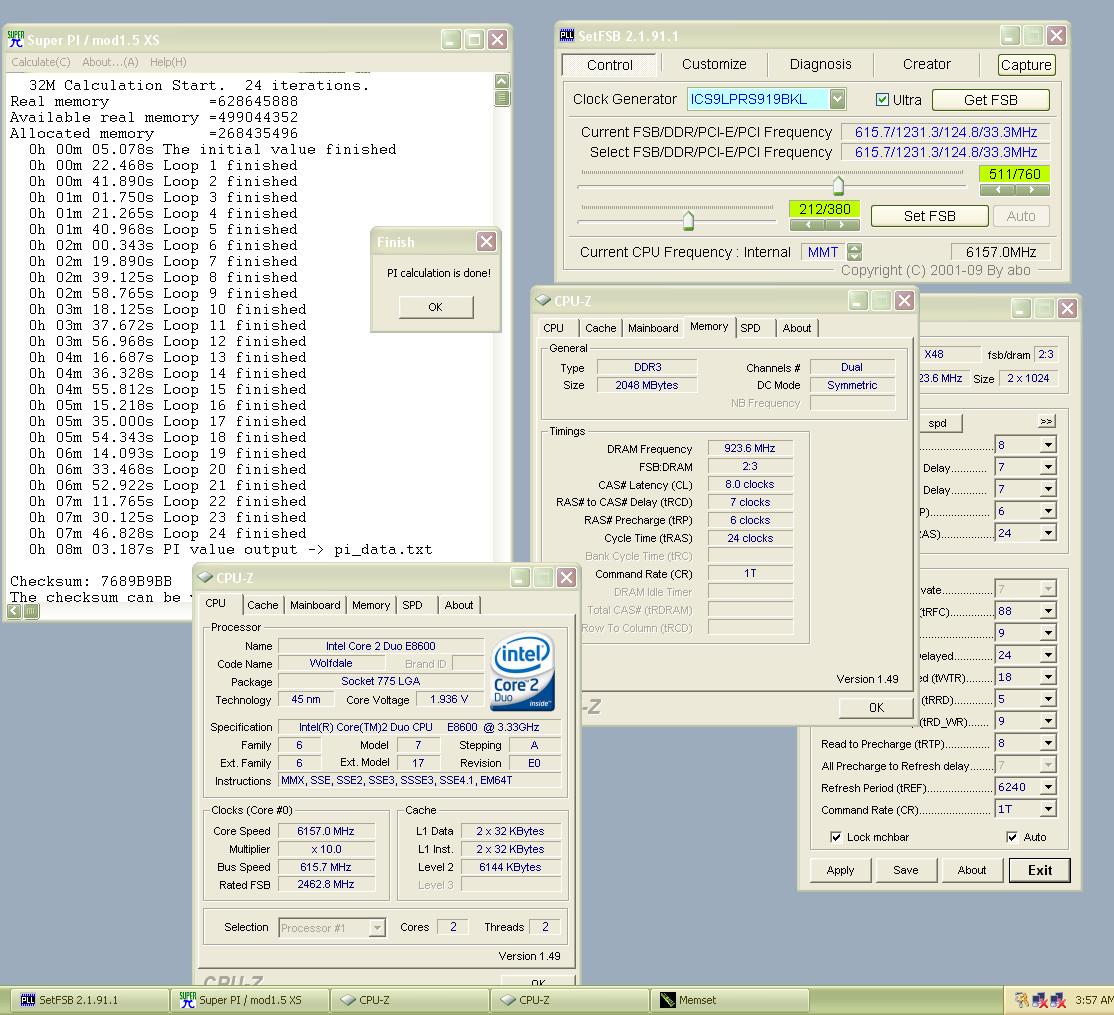Click the taskbar clock showing 3:57 AM
The image size is (1114, 1015).
(1093, 1000)
